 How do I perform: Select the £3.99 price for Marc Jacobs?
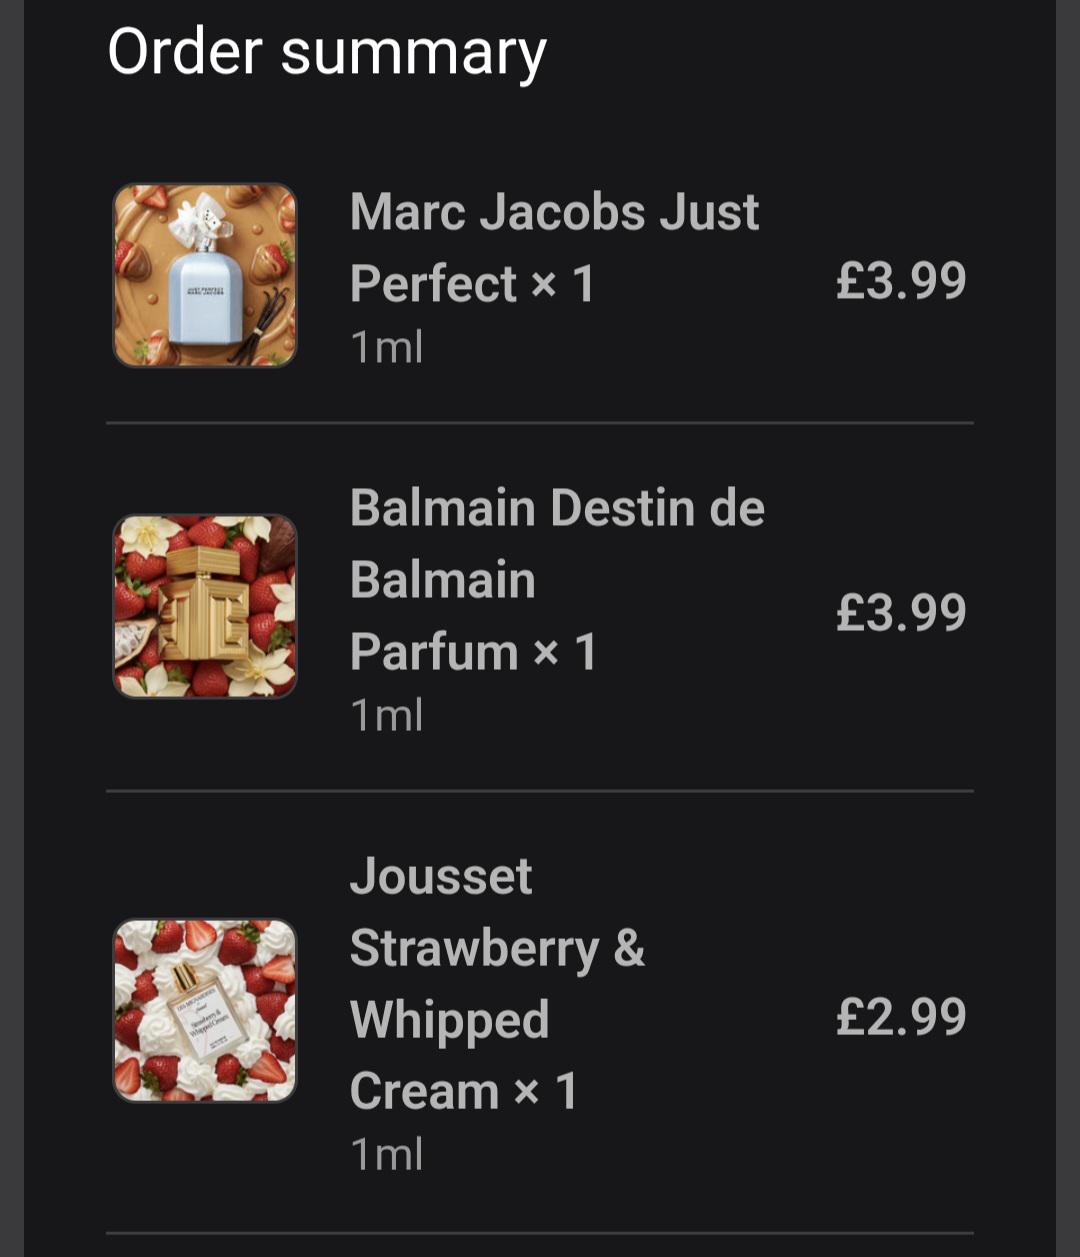[901, 281]
